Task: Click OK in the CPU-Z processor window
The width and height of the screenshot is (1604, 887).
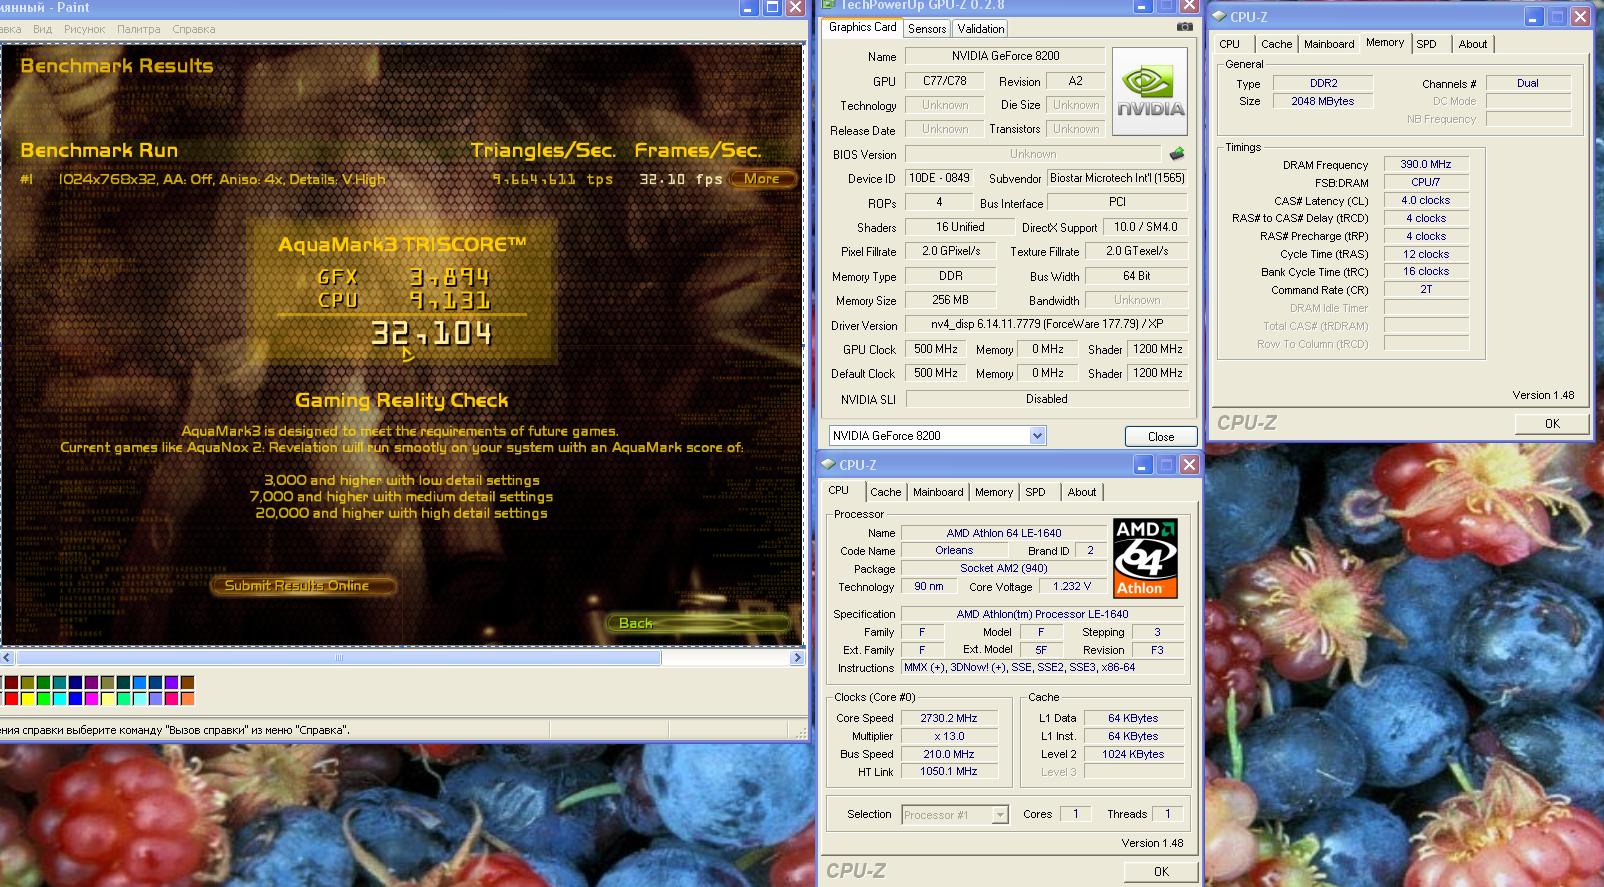Action: [x=1160, y=872]
